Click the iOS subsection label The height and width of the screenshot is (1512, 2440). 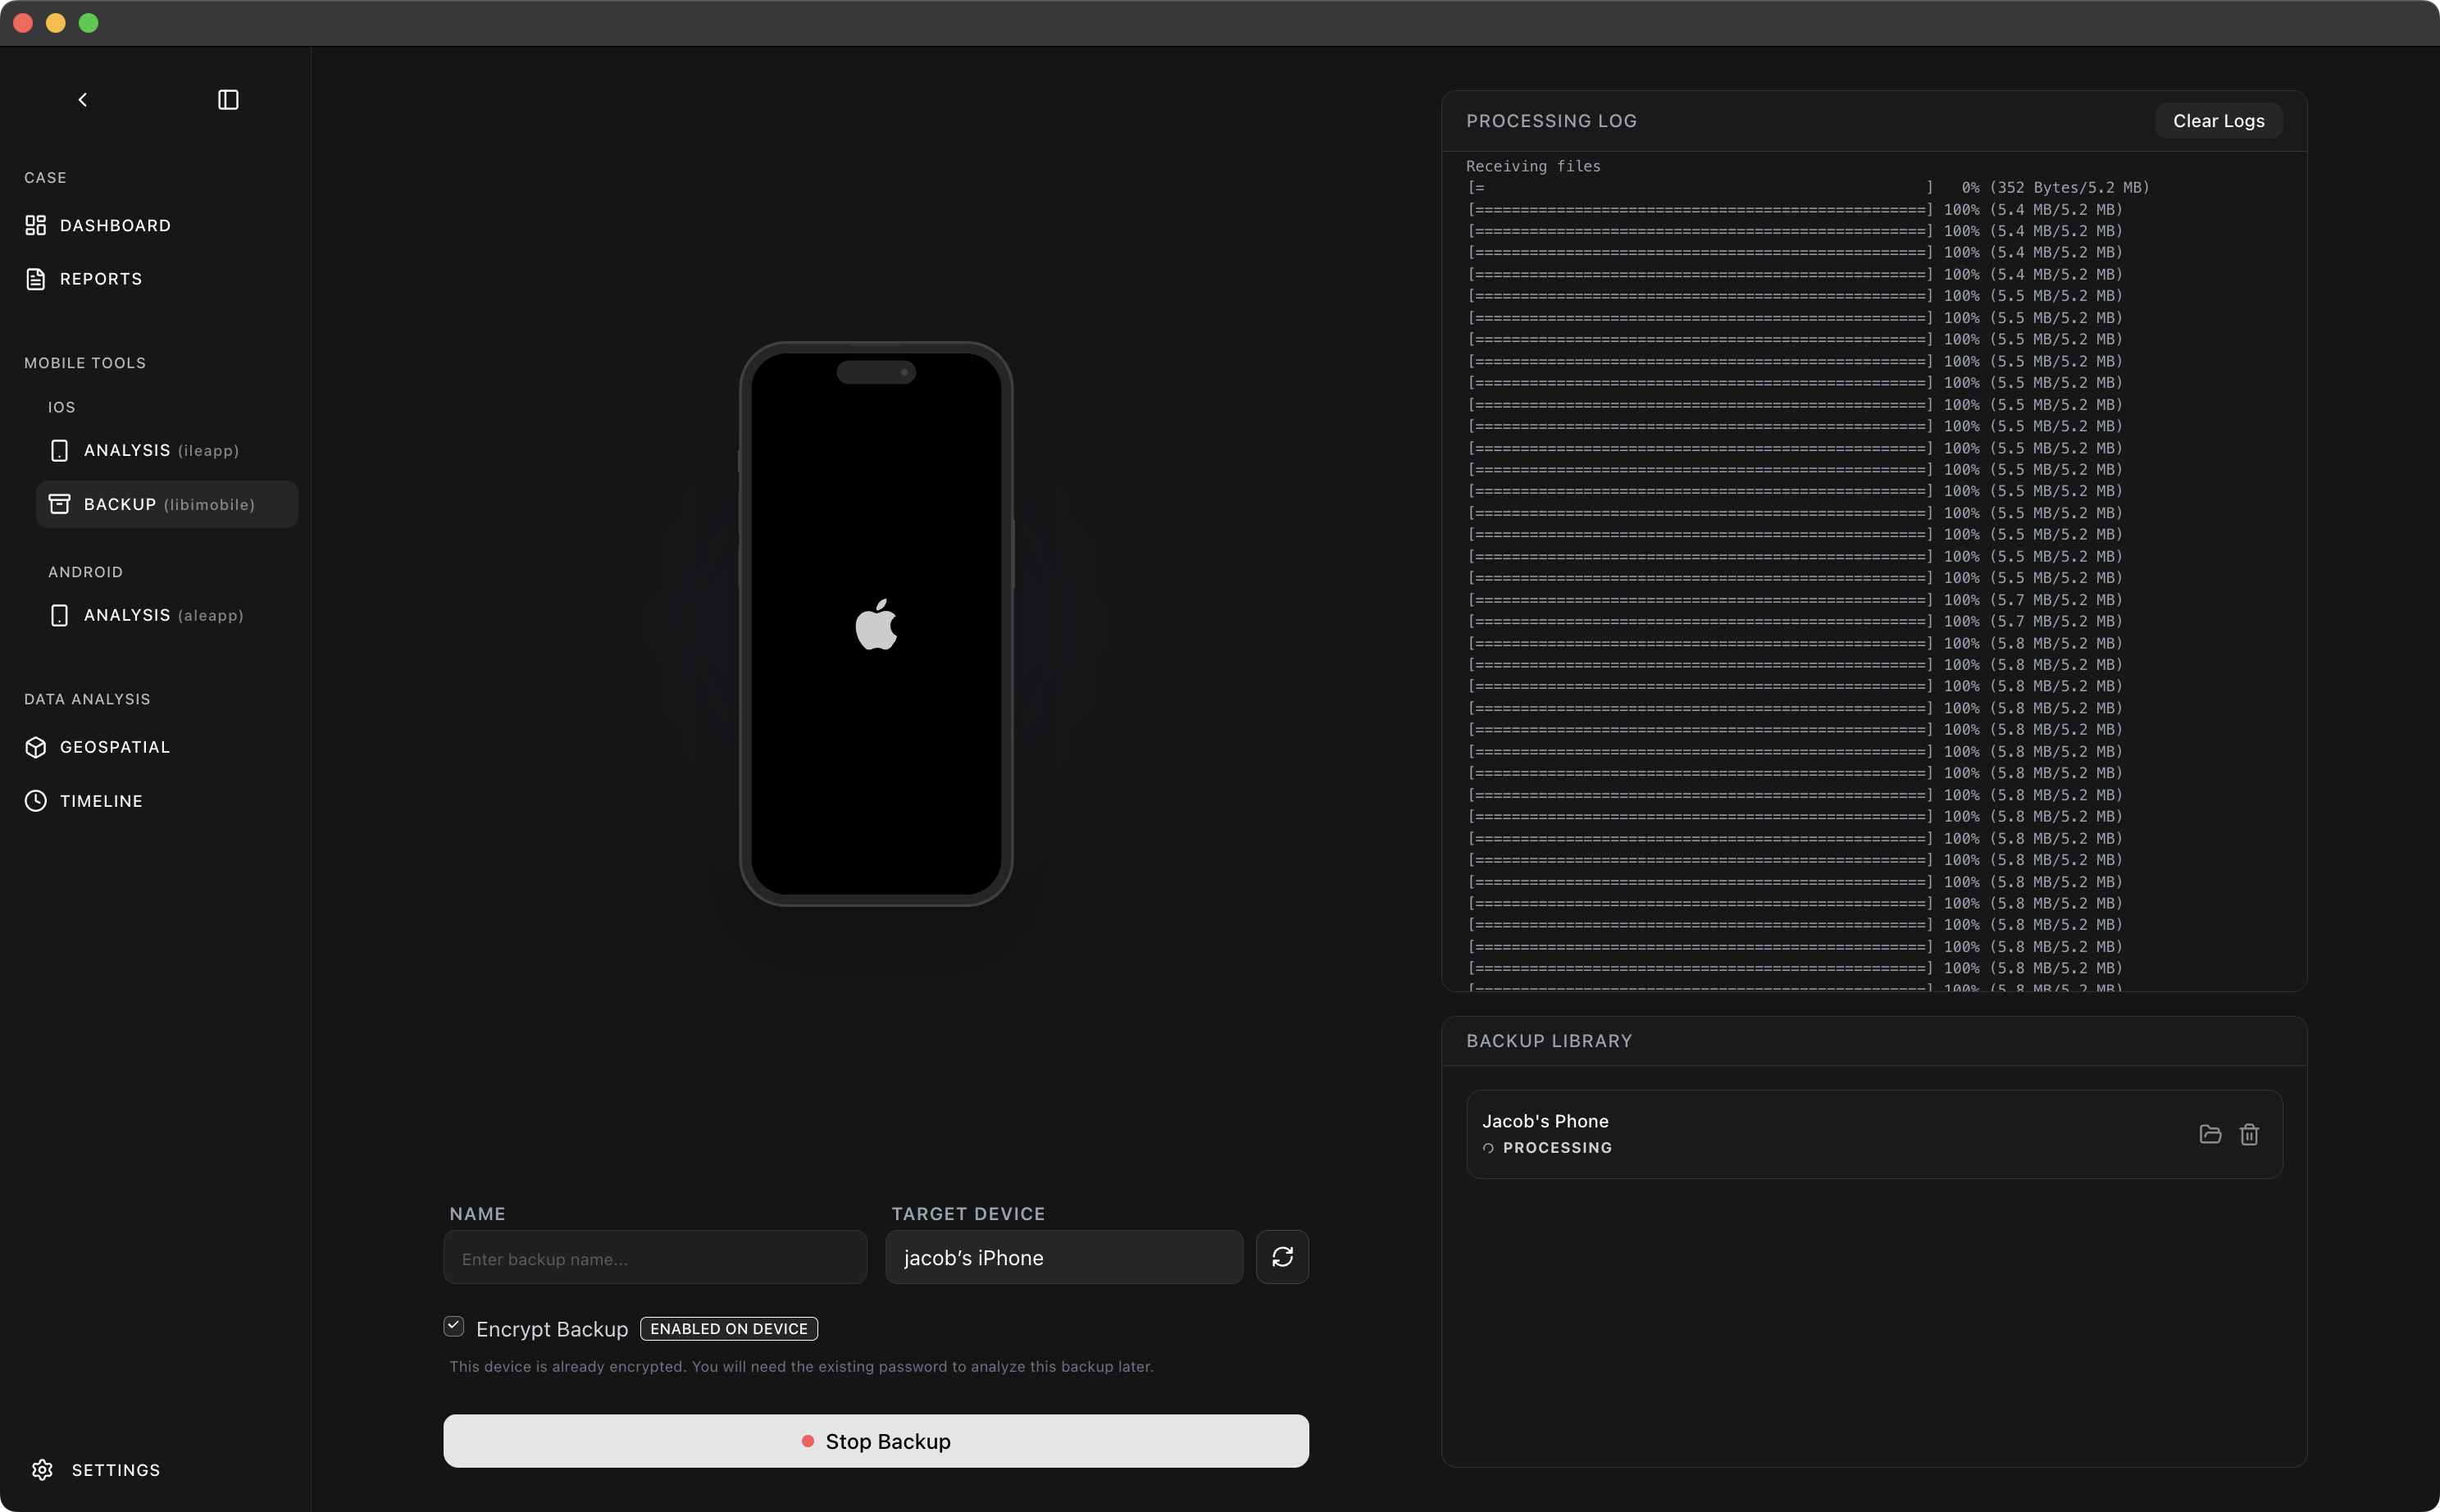pos(61,407)
